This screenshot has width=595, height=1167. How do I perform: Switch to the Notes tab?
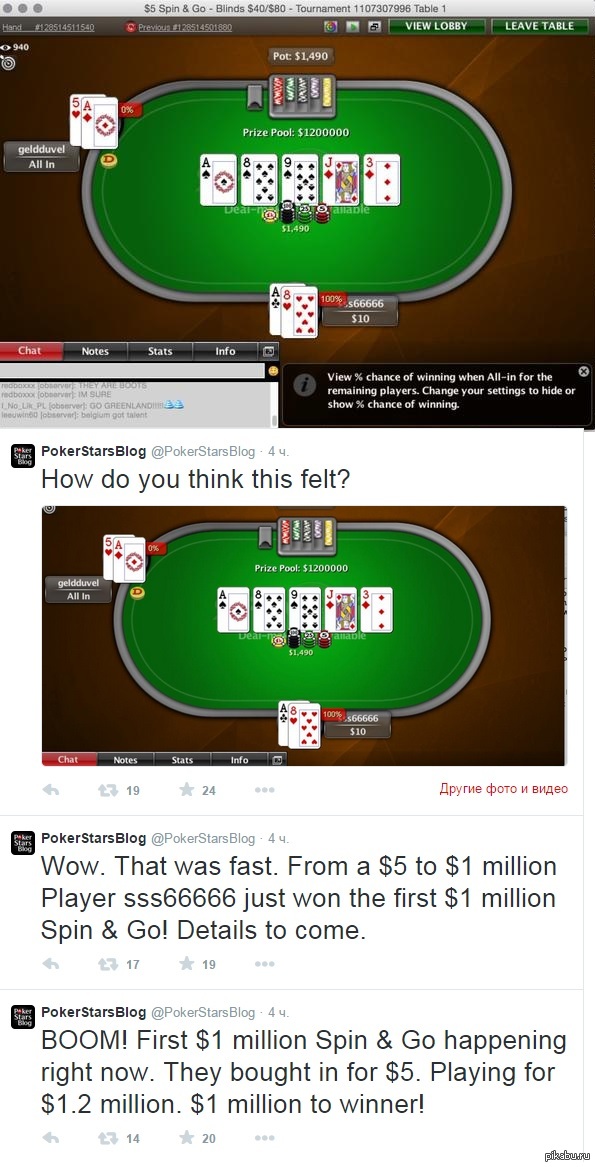pos(95,351)
